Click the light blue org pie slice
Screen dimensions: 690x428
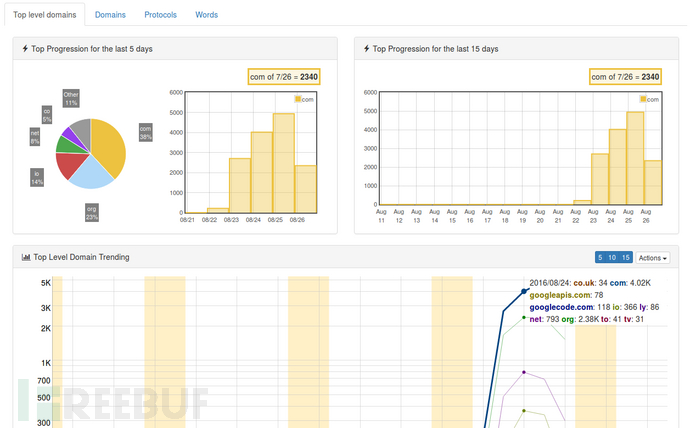coord(97,175)
